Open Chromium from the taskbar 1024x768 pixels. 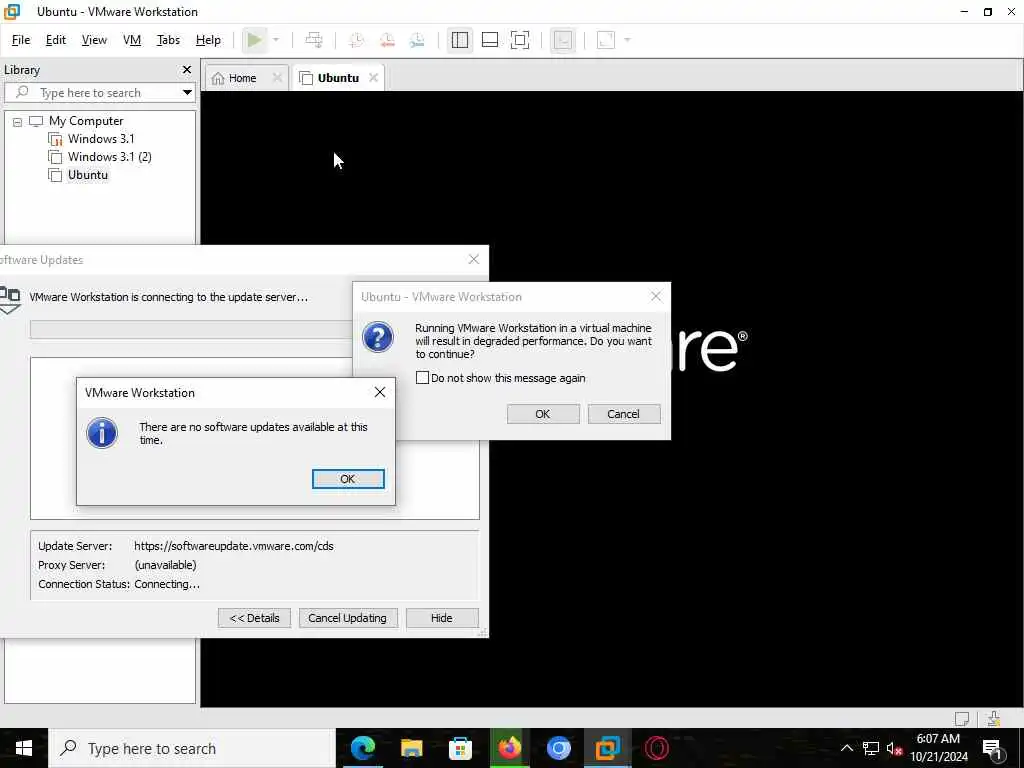[x=558, y=748]
